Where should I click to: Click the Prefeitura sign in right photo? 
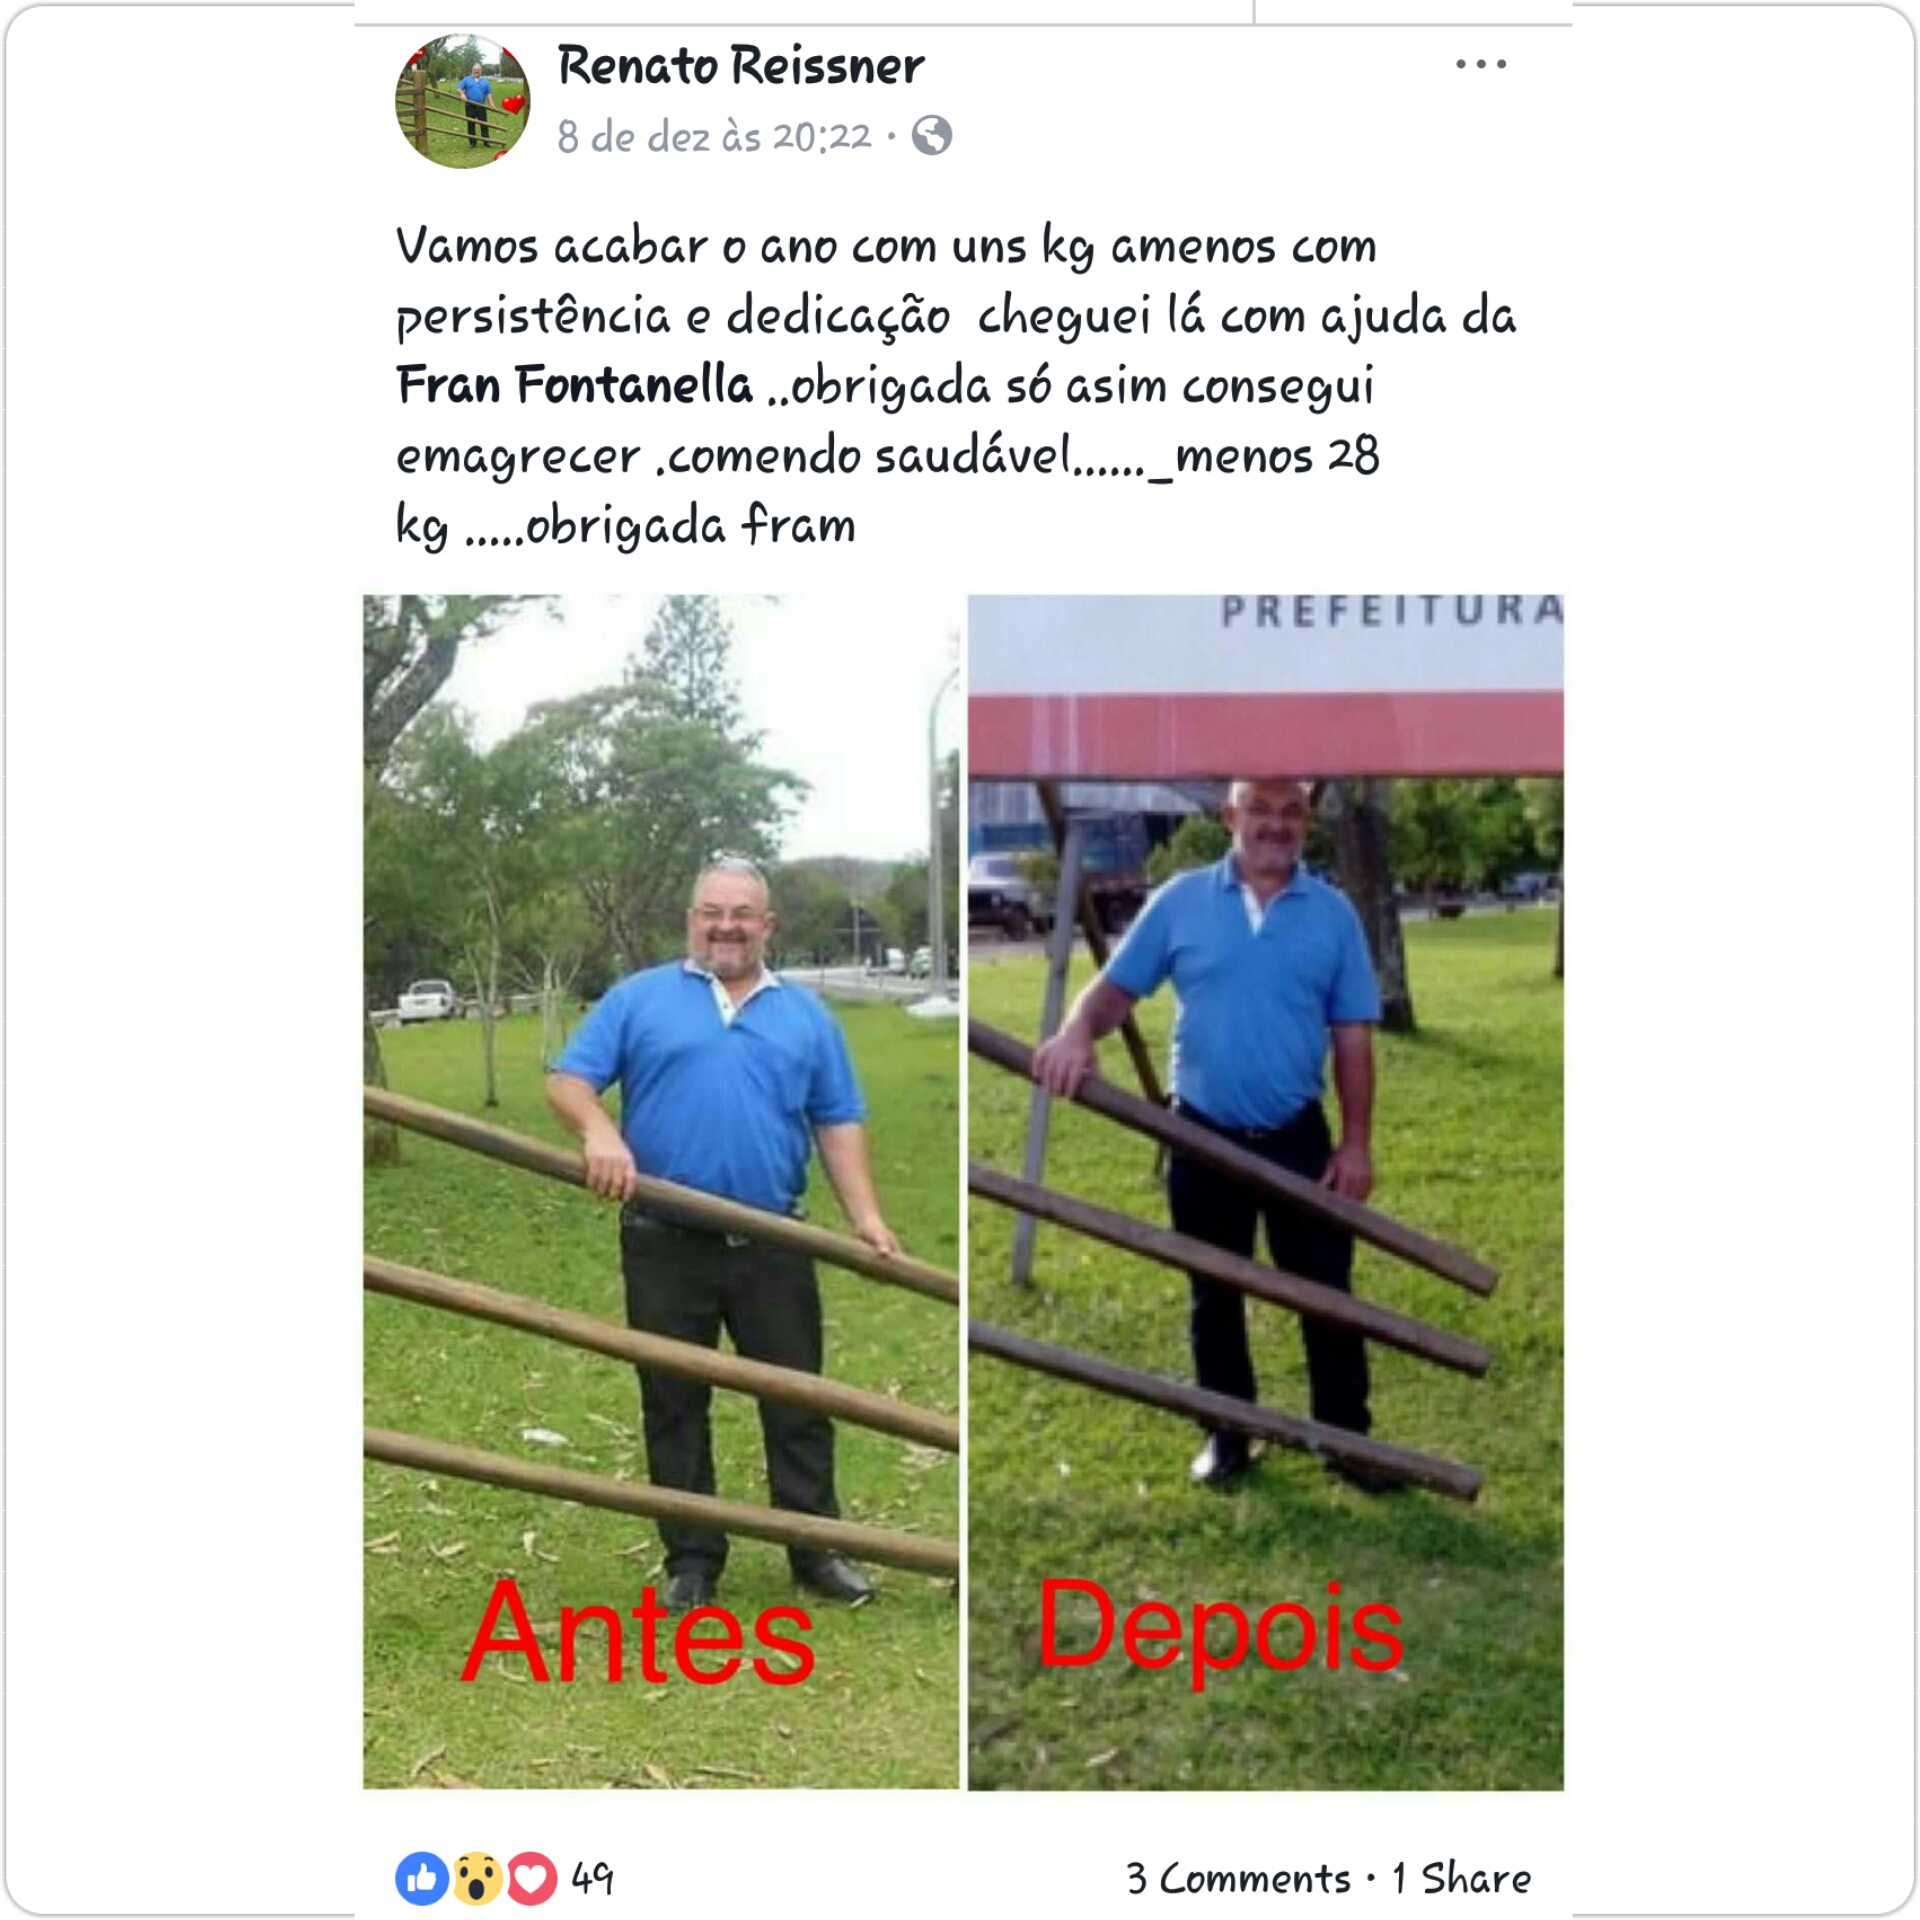[1391, 611]
